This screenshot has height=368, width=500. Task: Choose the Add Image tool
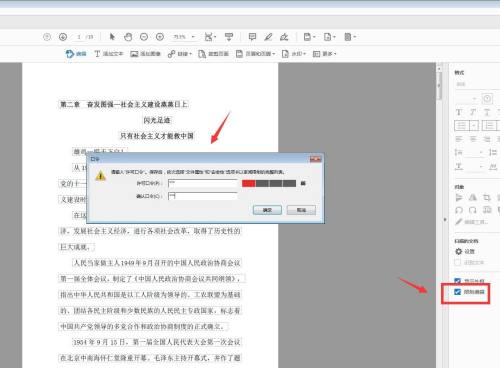(145, 54)
